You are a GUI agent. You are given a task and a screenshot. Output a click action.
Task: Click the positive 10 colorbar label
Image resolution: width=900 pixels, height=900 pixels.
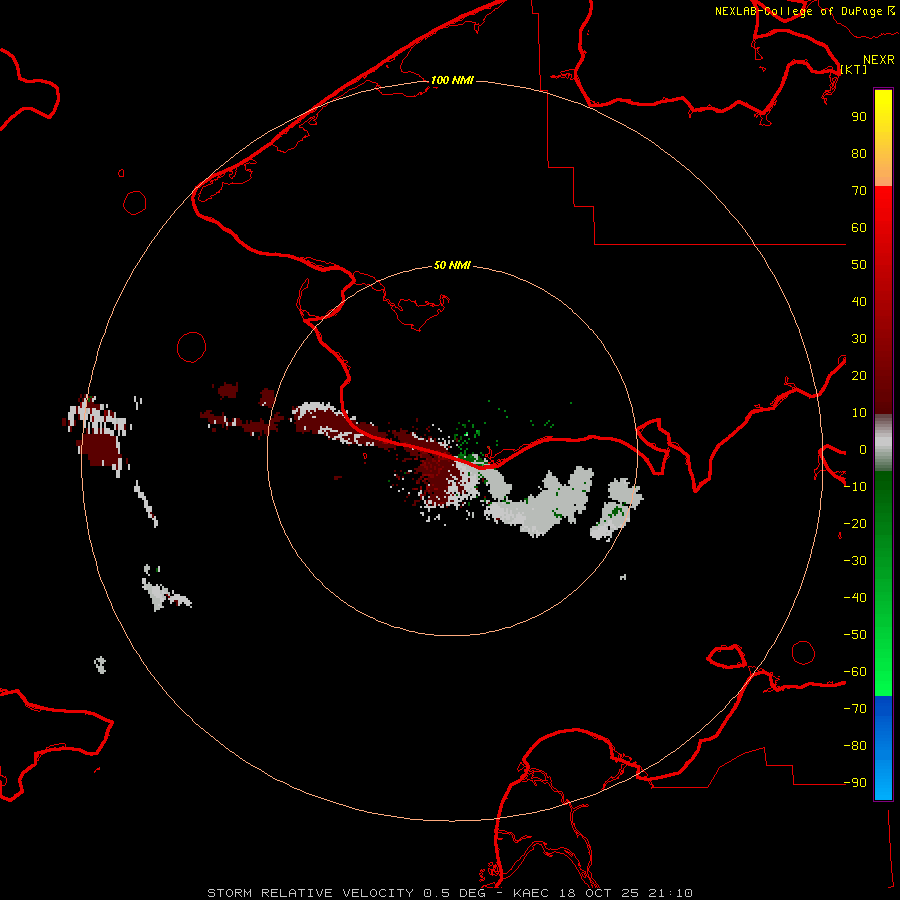[859, 413]
